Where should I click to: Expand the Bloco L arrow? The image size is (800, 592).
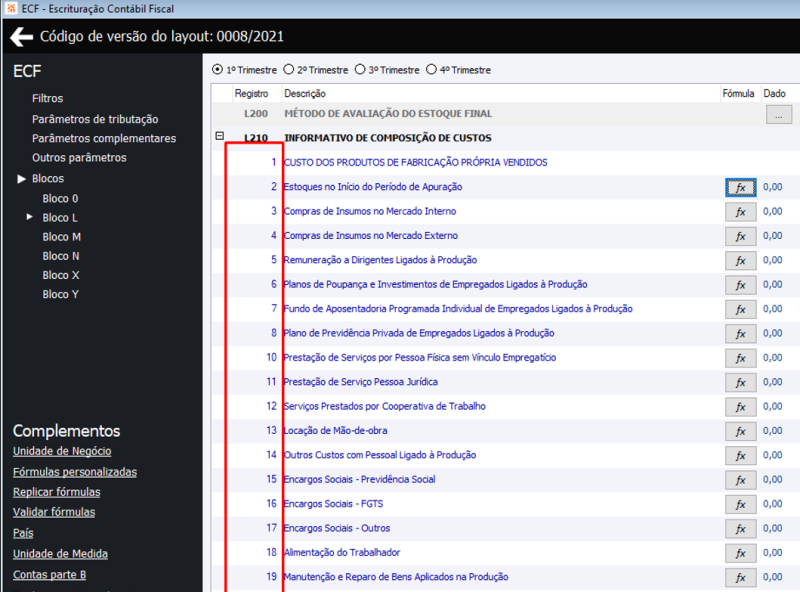pyautogui.click(x=30, y=217)
